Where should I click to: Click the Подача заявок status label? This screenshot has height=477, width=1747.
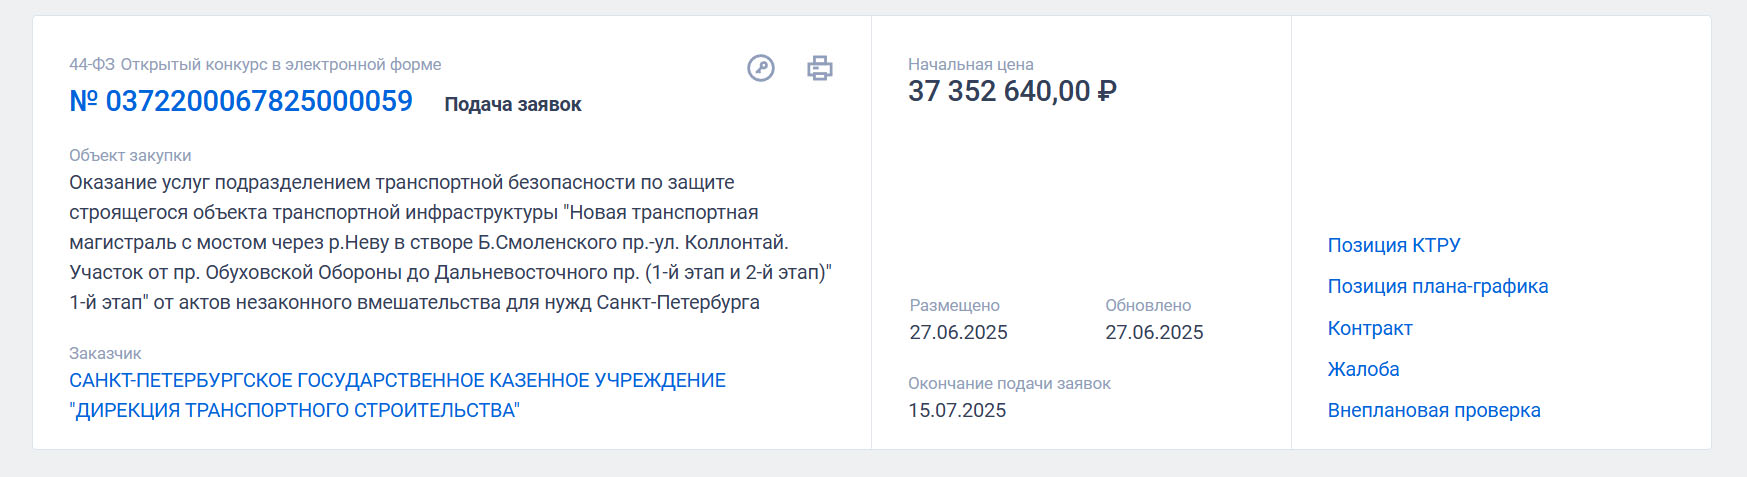(x=513, y=104)
